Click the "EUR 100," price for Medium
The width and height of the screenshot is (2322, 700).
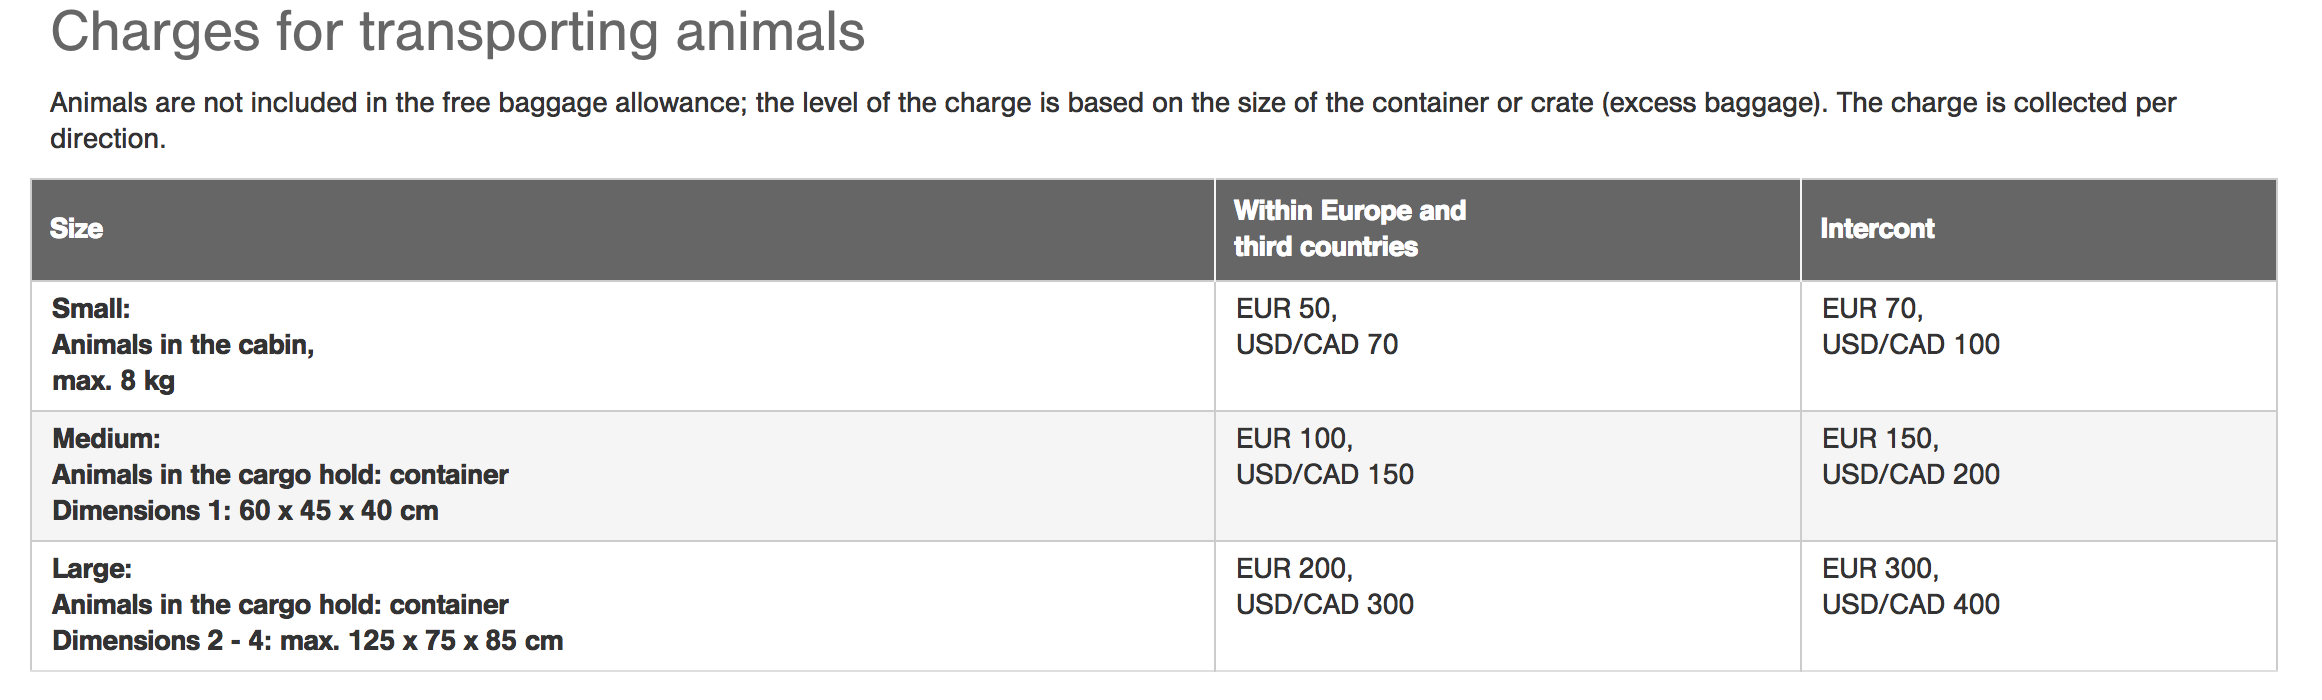coord(1294,439)
